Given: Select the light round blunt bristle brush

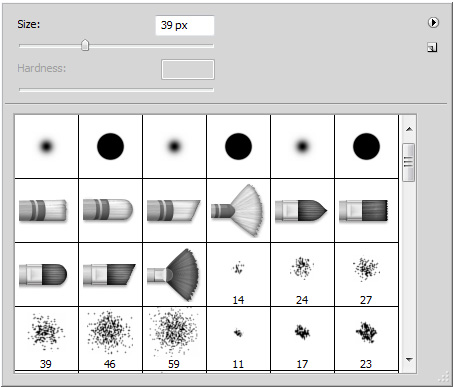Looking at the screenshot, I should pyautogui.click(x=110, y=211).
